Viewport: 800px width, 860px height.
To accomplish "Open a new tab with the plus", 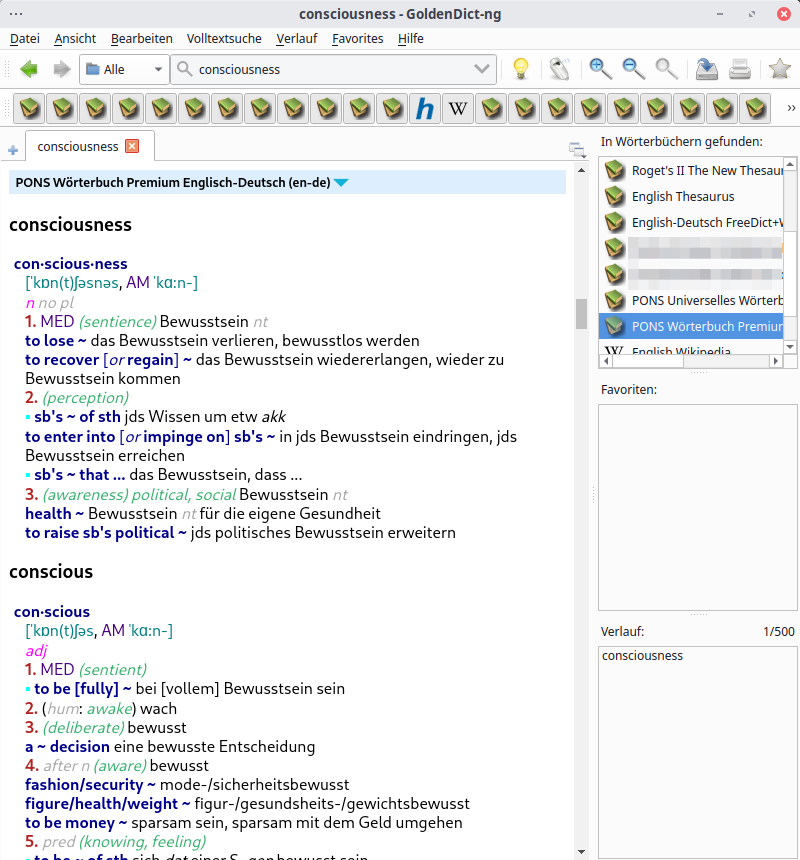I will tap(13, 150).
